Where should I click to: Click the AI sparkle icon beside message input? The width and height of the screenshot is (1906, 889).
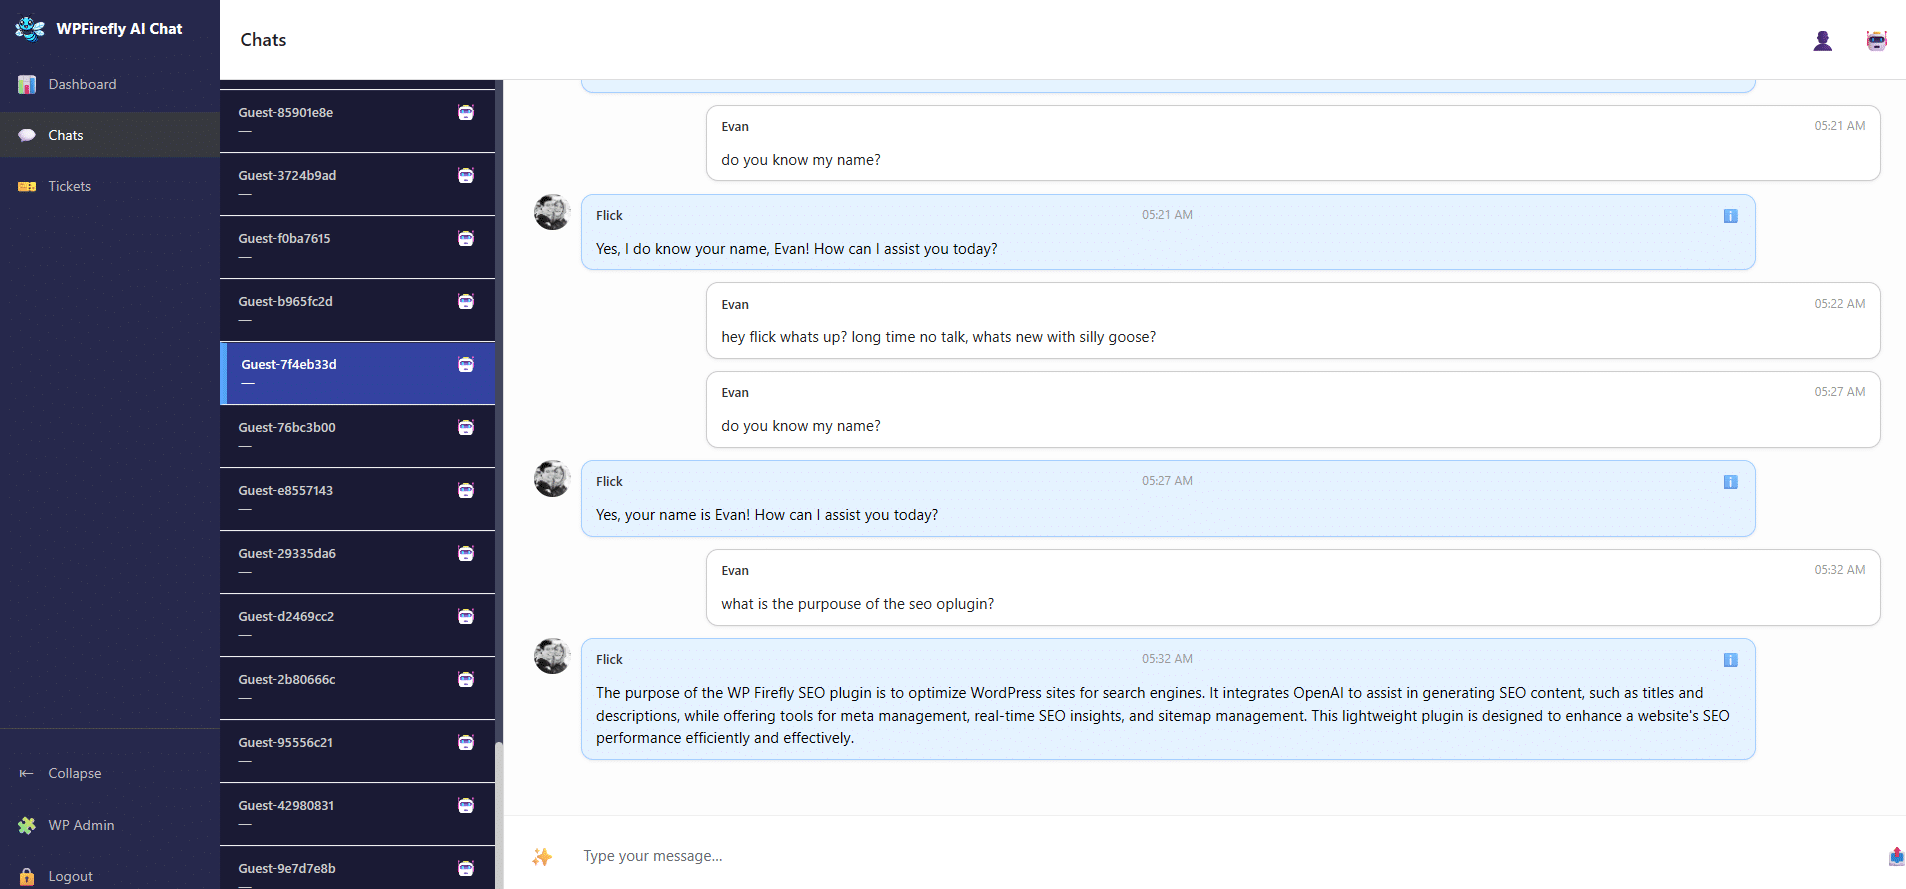pyautogui.click(x=542, y=856)
